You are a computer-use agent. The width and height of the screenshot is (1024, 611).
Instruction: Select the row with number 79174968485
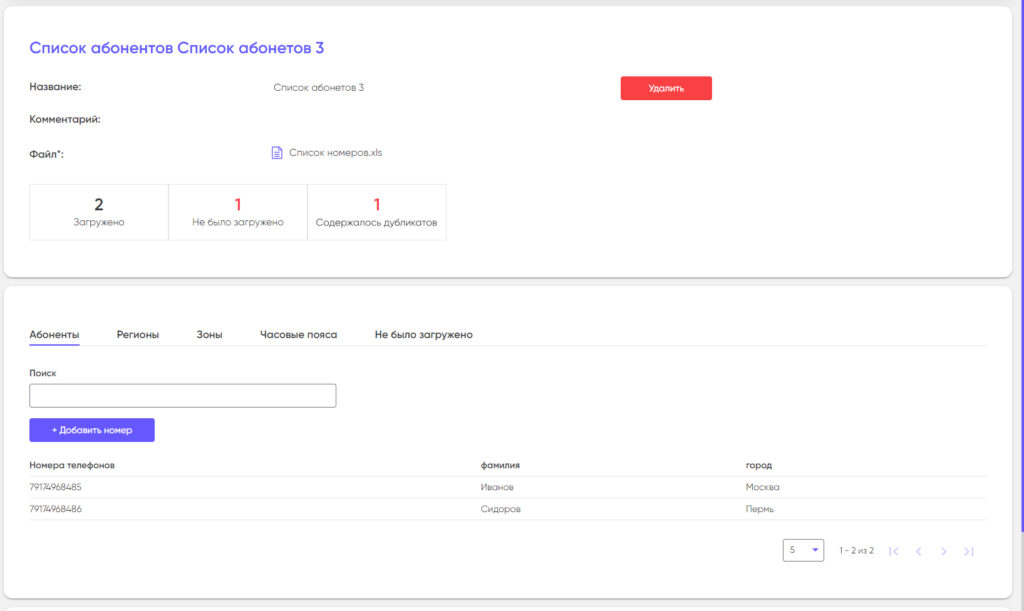click(56, 487)
